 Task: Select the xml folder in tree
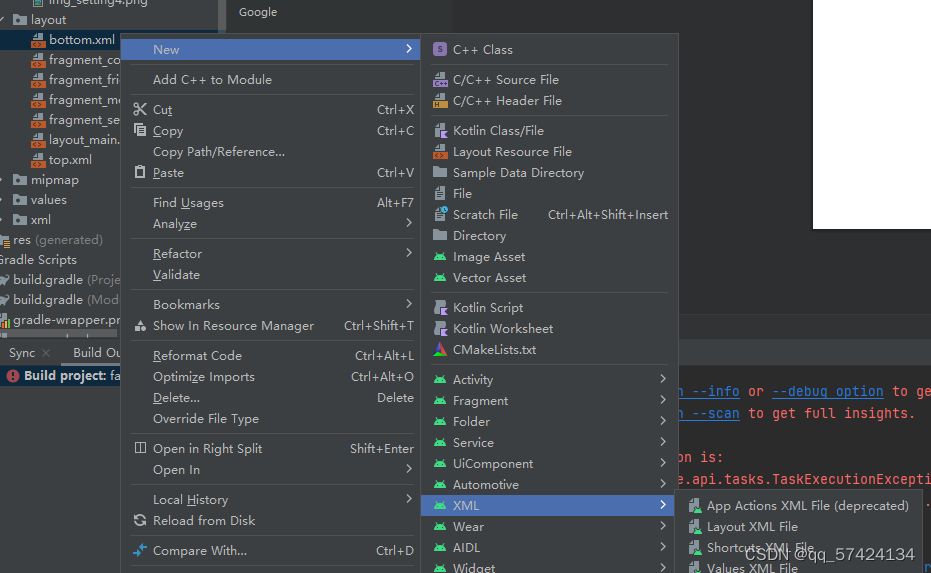(x=40, y=220)
